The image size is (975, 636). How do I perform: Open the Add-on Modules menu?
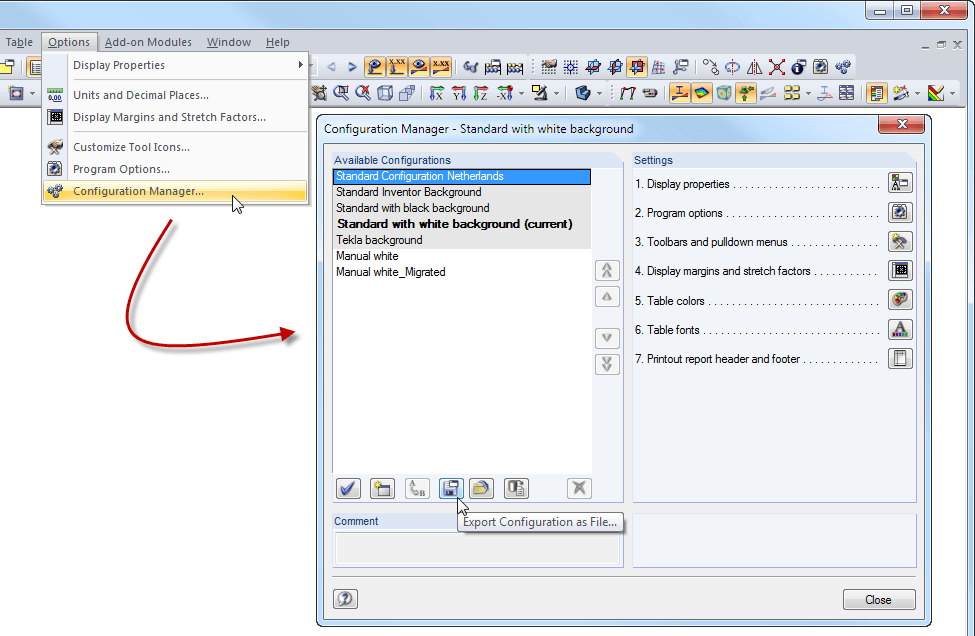click(148, 42)
